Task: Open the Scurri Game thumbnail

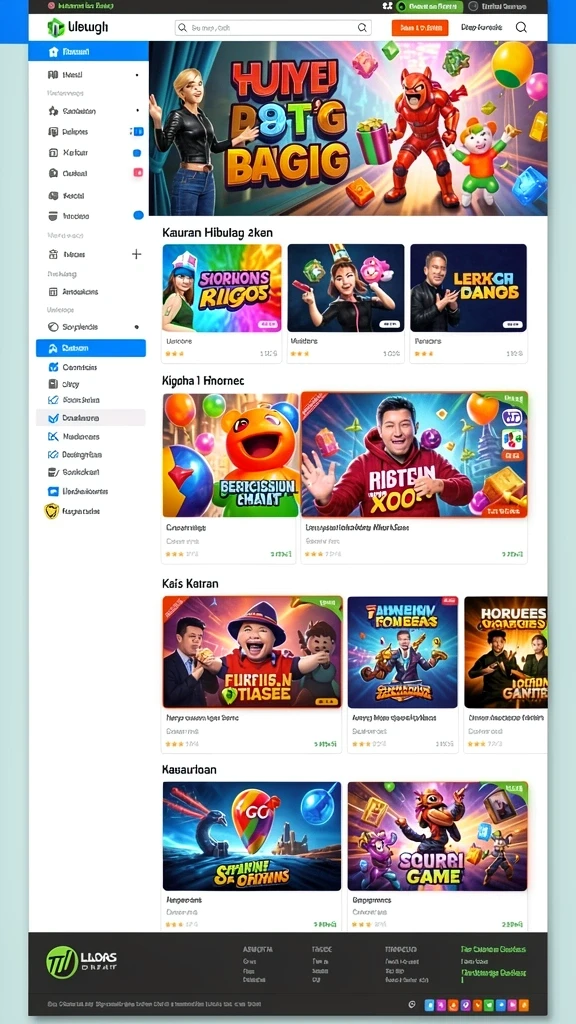Action: click(x=437, y=835)
